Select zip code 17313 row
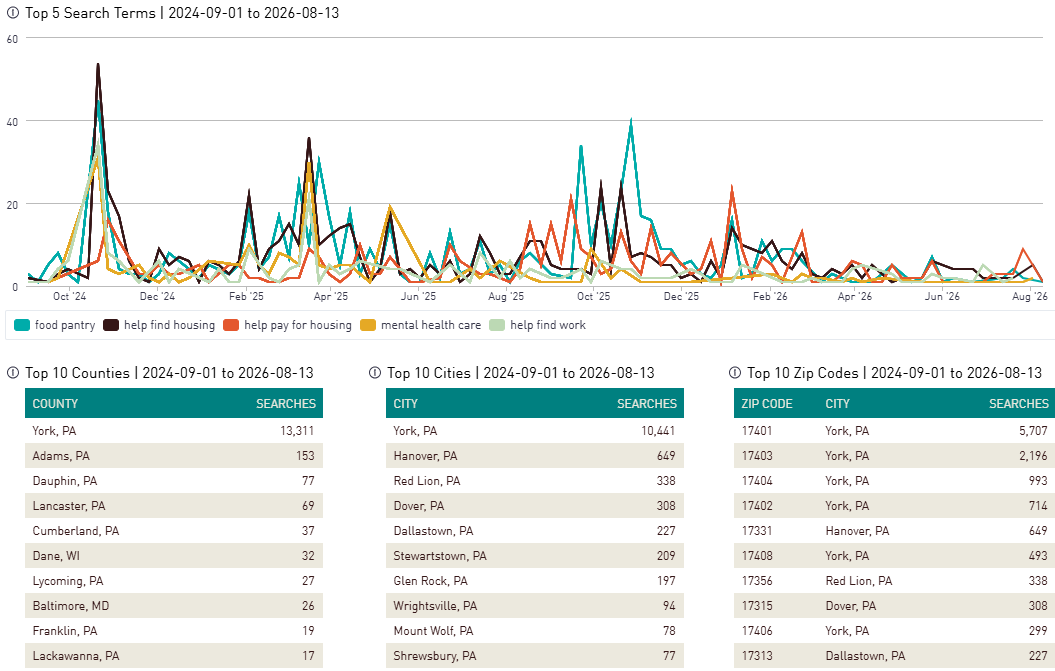 coord(894,656)
